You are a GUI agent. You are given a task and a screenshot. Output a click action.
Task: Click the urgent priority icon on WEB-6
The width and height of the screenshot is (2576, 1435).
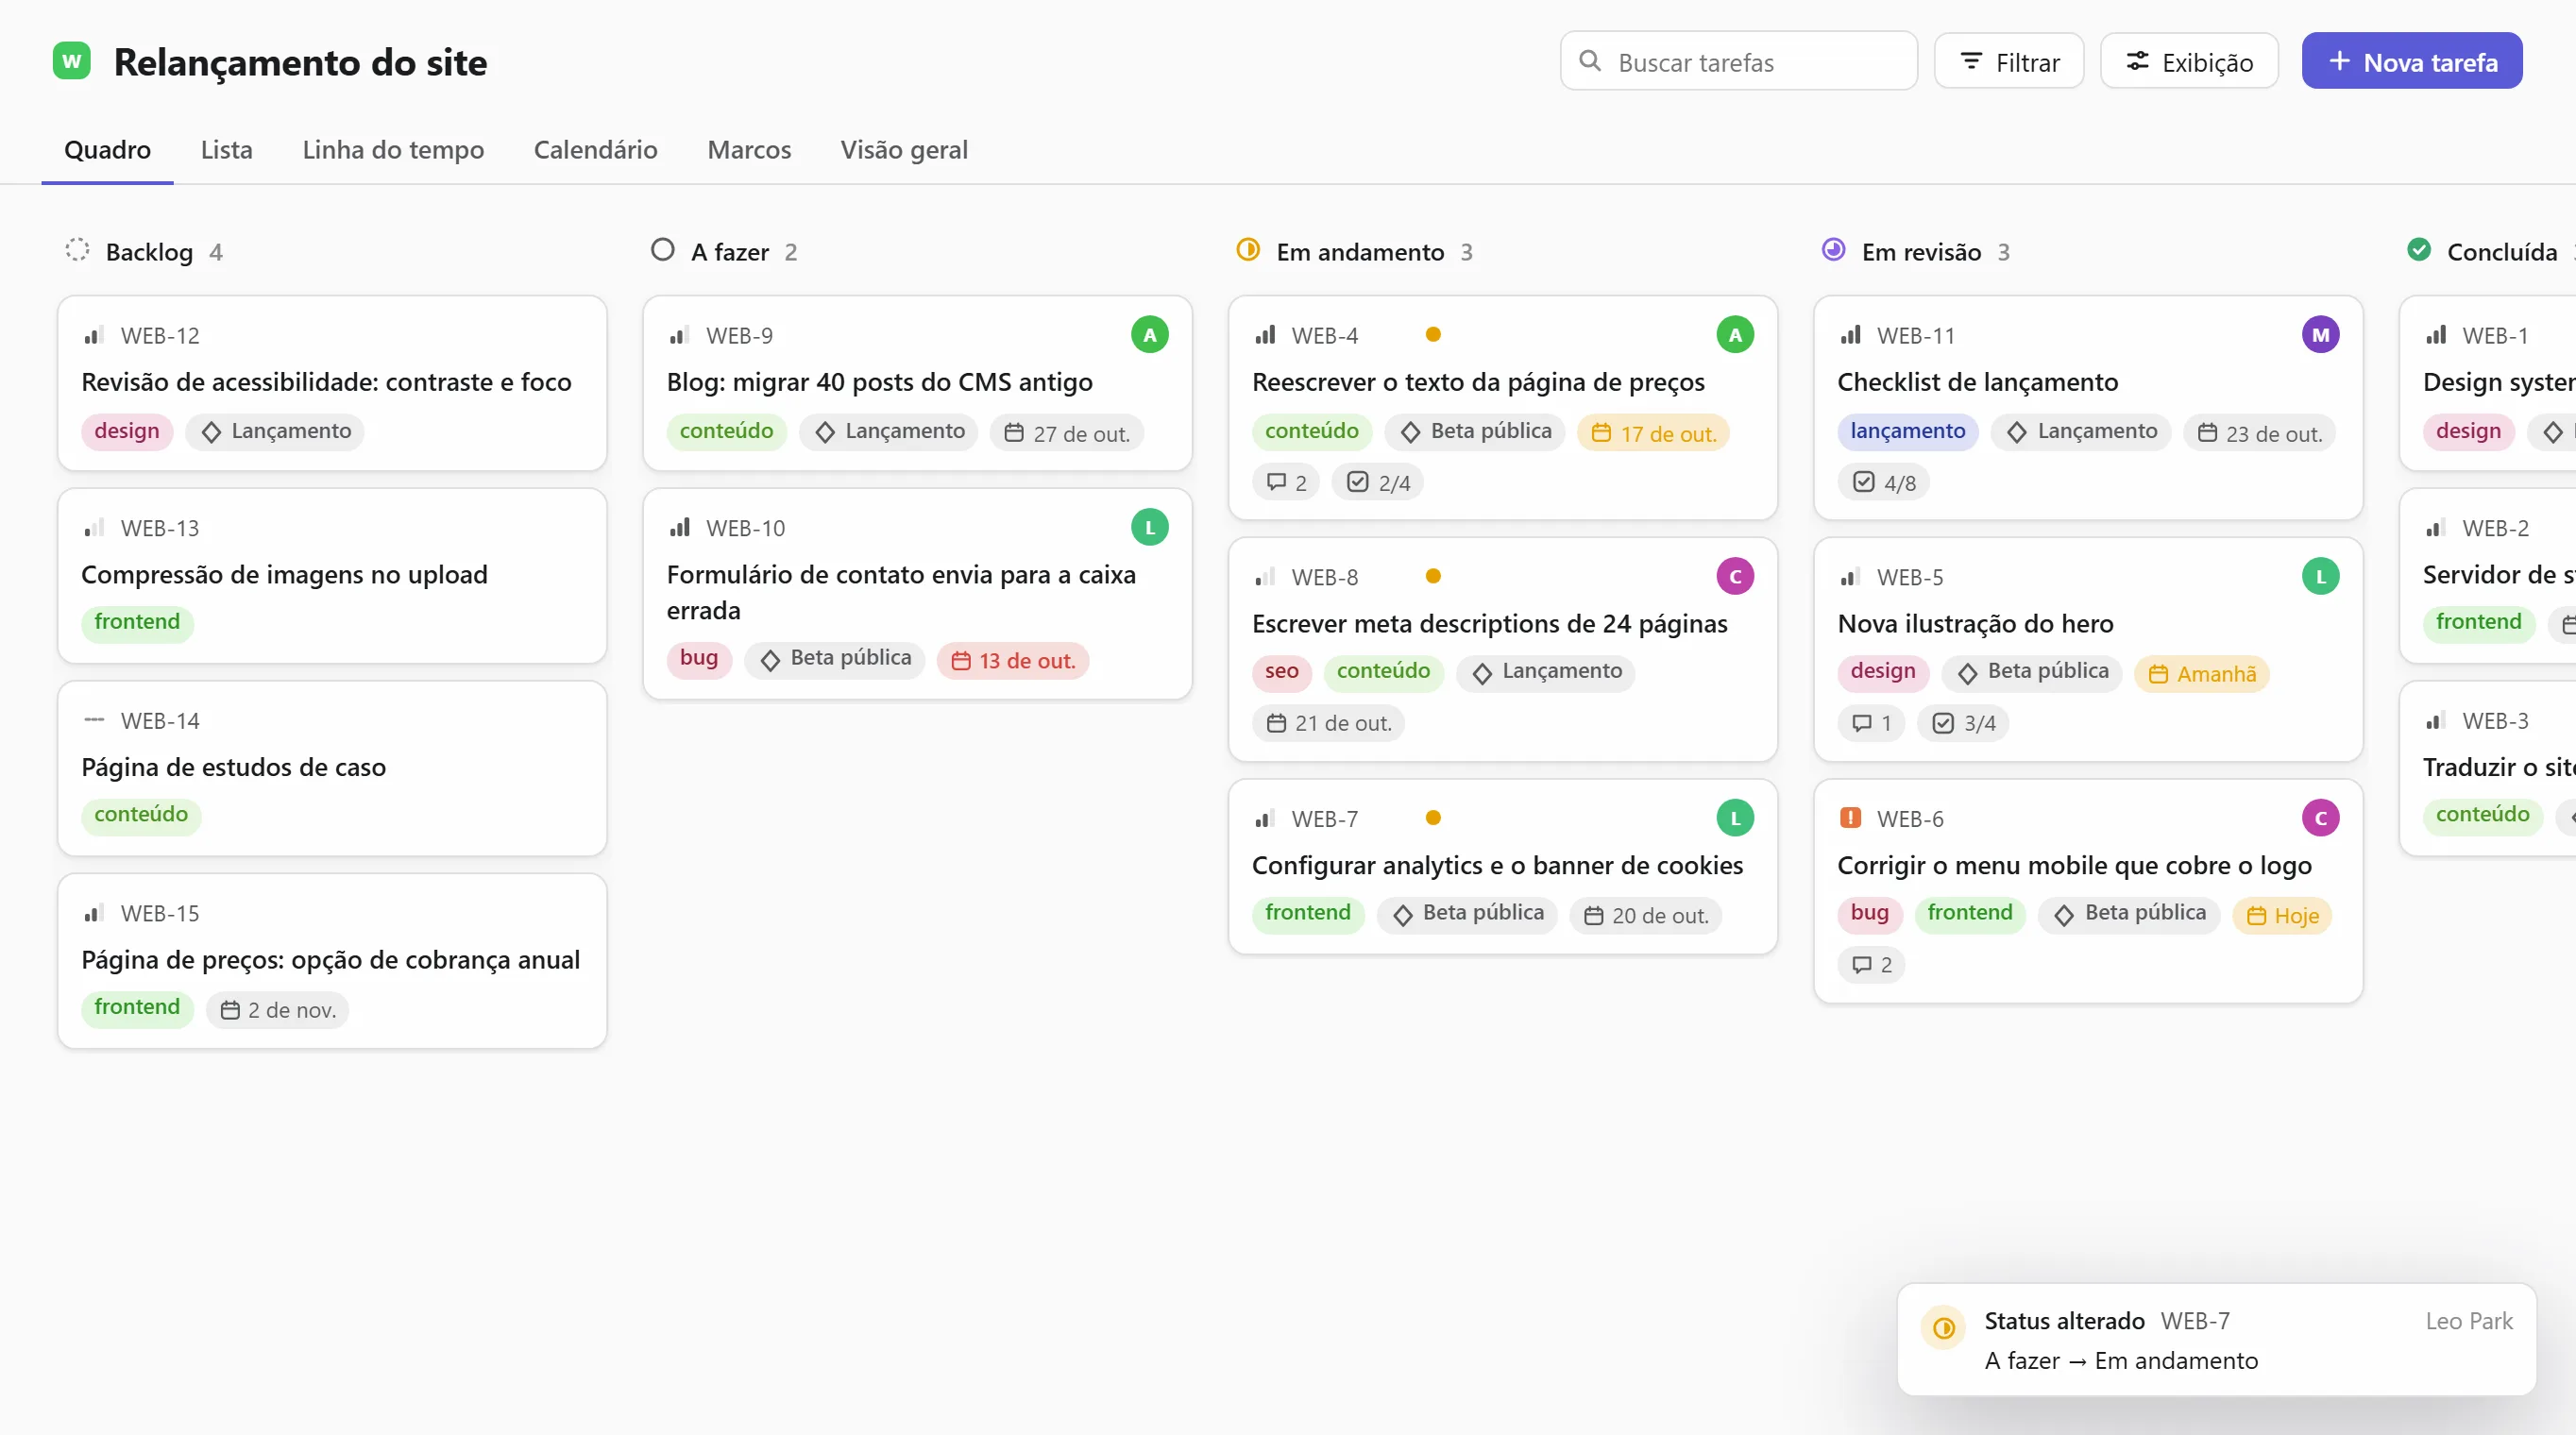(x=1850, y=817)
